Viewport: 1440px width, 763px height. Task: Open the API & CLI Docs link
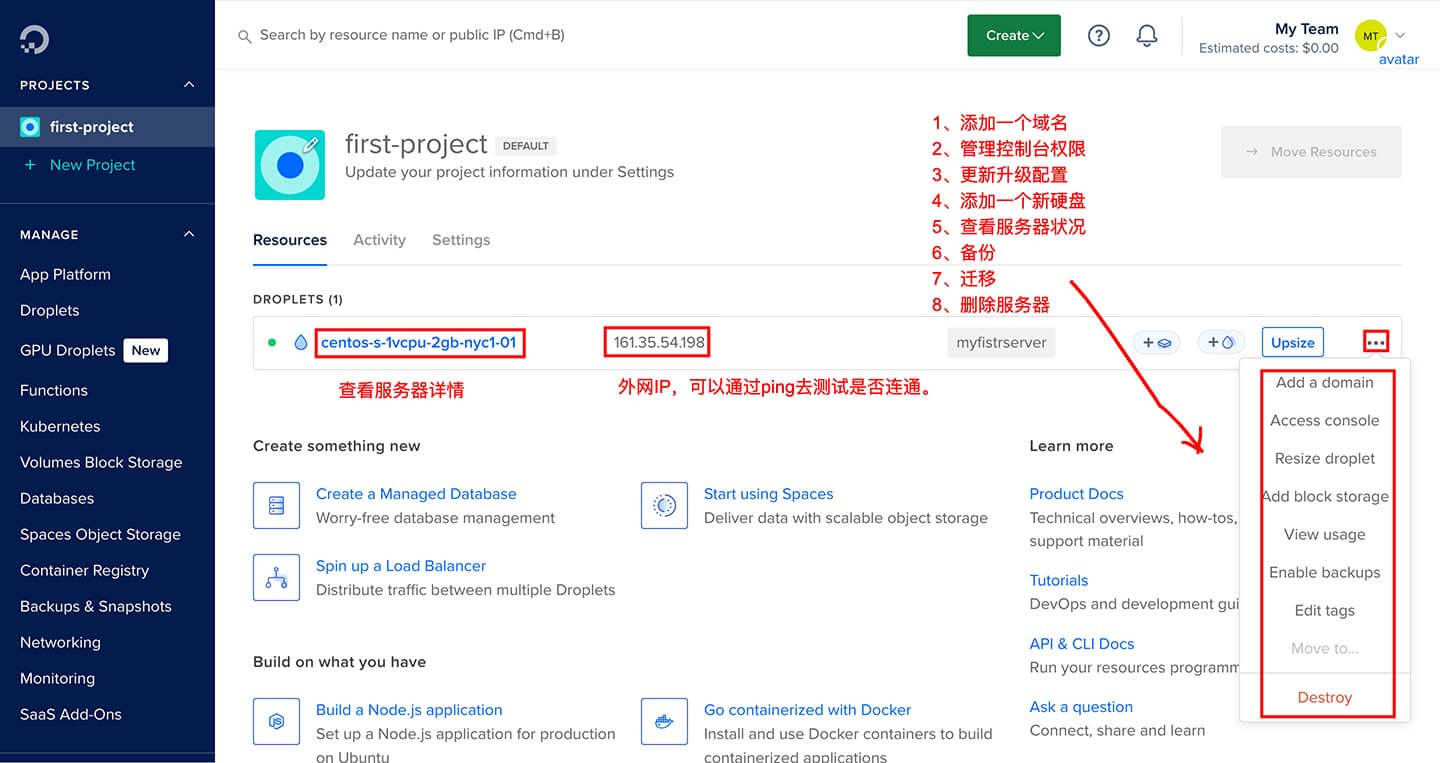[x=1082, y=644]
